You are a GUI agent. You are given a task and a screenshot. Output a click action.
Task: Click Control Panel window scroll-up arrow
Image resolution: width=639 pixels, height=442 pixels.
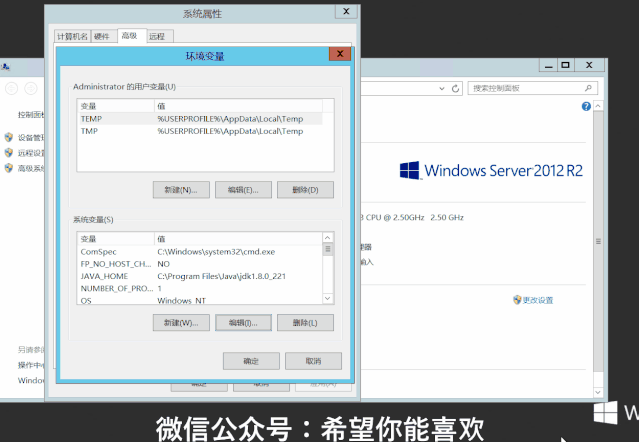pos(598,106)
